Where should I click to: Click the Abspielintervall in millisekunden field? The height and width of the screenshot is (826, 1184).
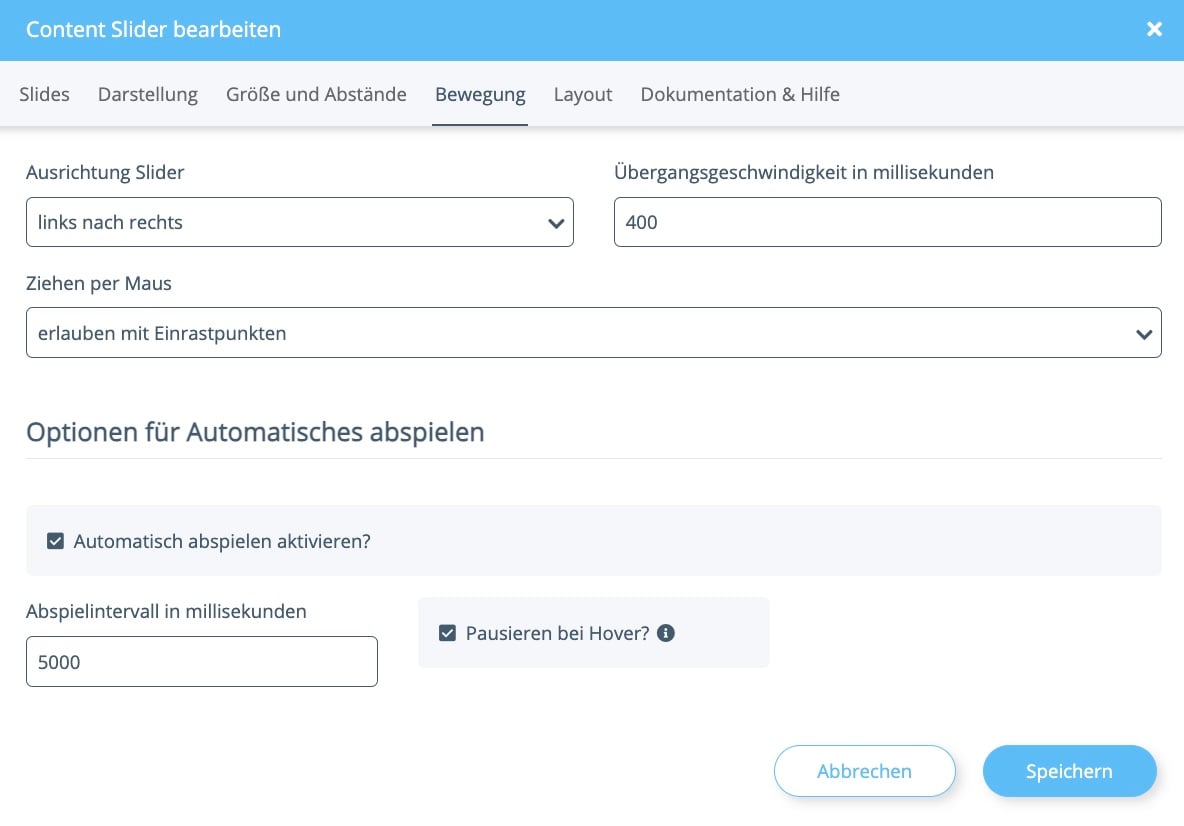[x=202, y=661]
